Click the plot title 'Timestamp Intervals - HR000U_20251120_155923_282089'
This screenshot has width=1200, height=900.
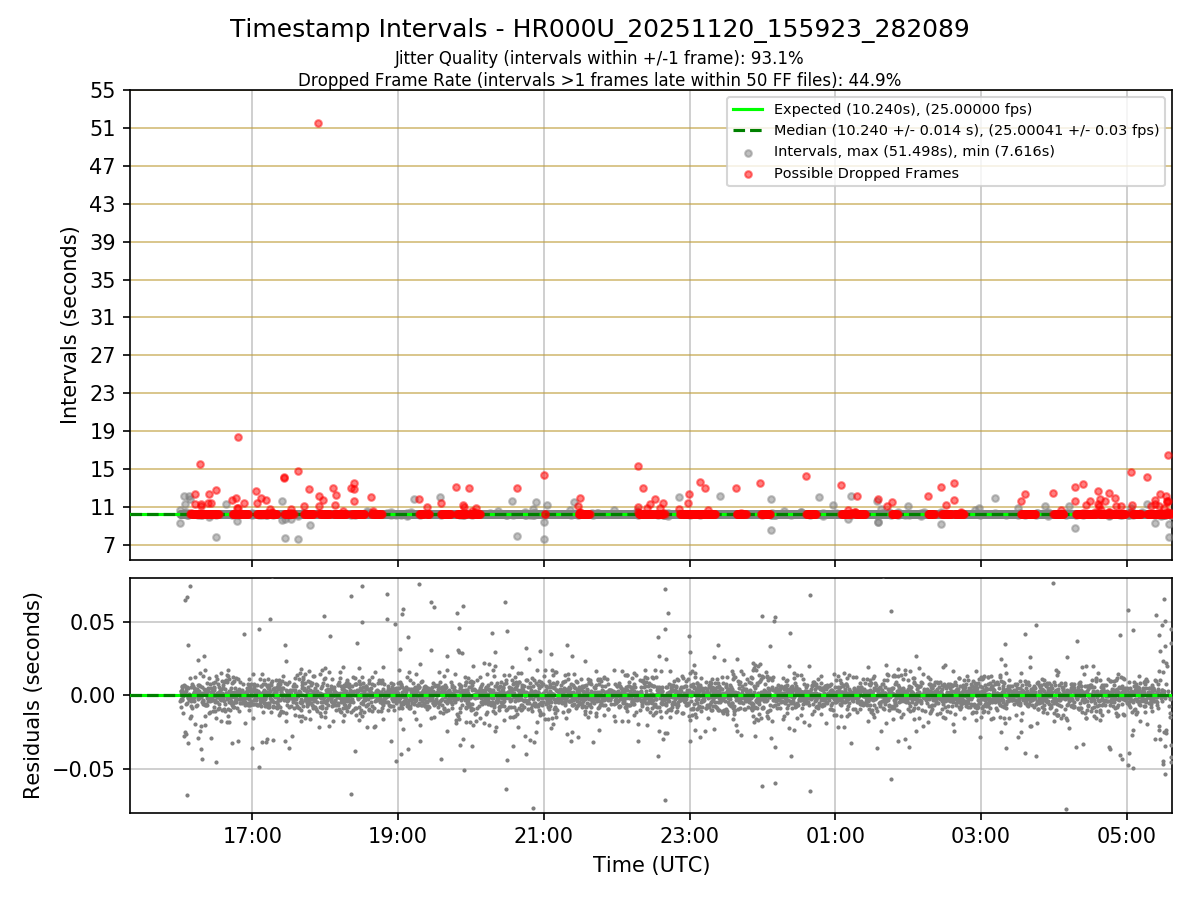pos(600,29)
